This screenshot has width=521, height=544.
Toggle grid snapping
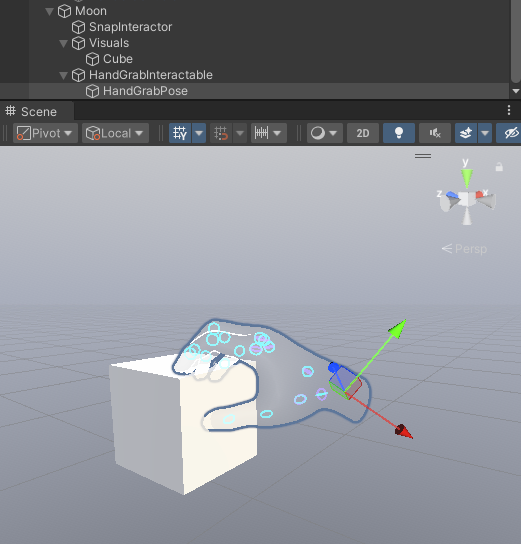[221, 133]
